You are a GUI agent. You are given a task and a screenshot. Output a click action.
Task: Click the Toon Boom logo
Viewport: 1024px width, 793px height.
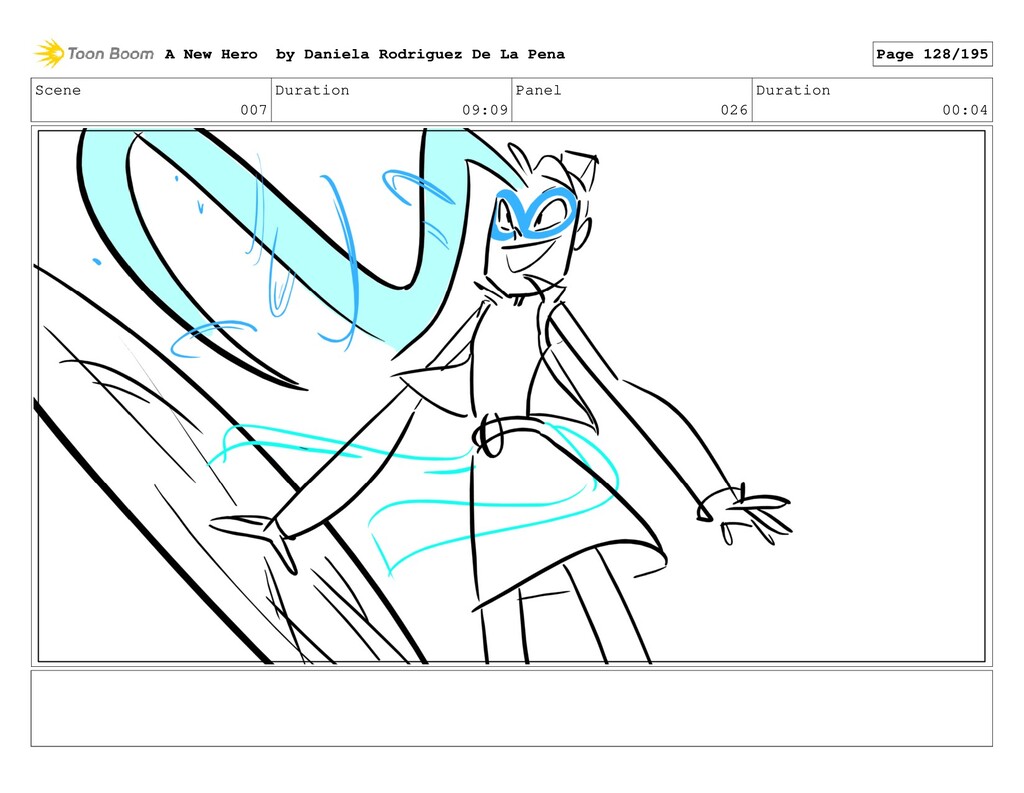tap(94, 54)
